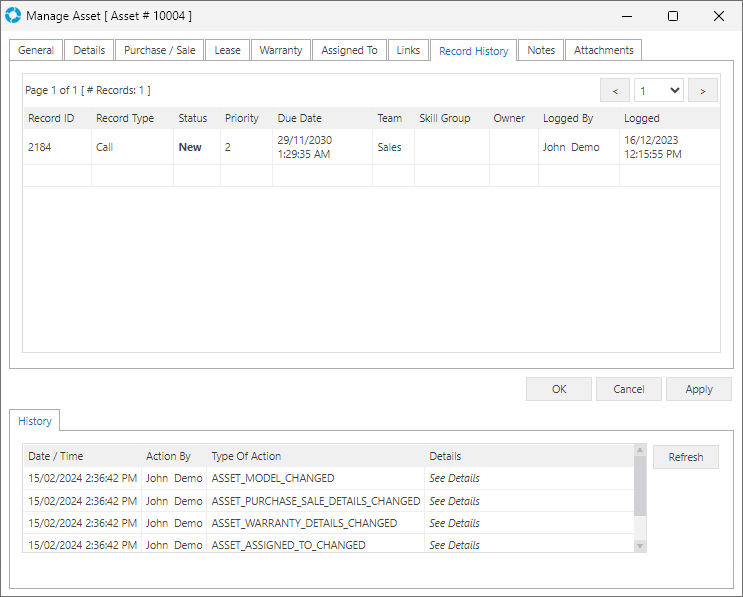
Task: Switch to the Assigned To tab
Action: tap(349, 50)
